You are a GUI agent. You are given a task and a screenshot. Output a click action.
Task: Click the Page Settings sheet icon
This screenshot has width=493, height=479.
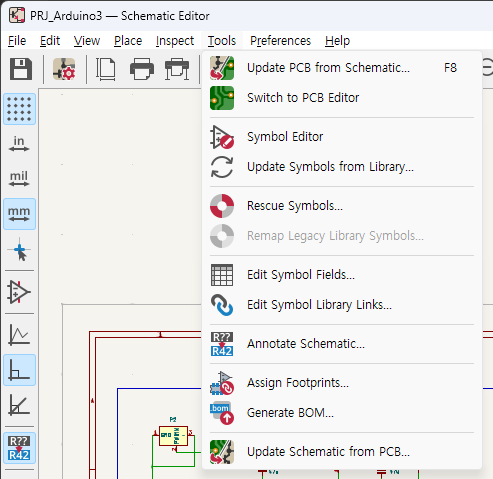click(106, 69)
